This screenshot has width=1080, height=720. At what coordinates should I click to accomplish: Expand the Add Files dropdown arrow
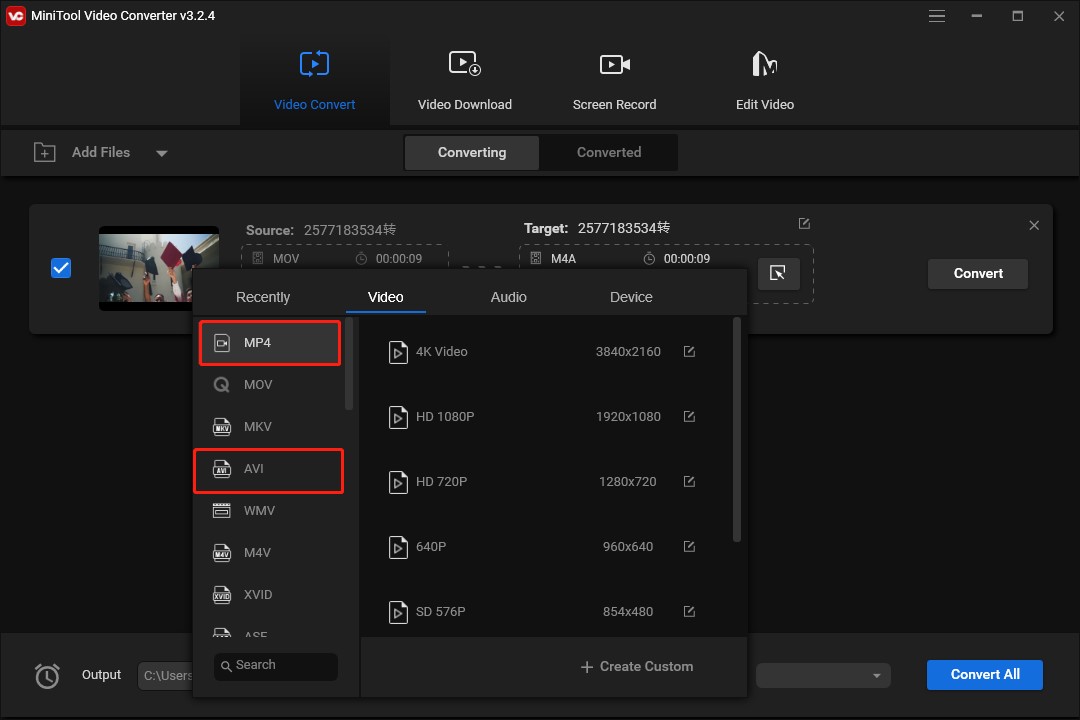[161, 153]
